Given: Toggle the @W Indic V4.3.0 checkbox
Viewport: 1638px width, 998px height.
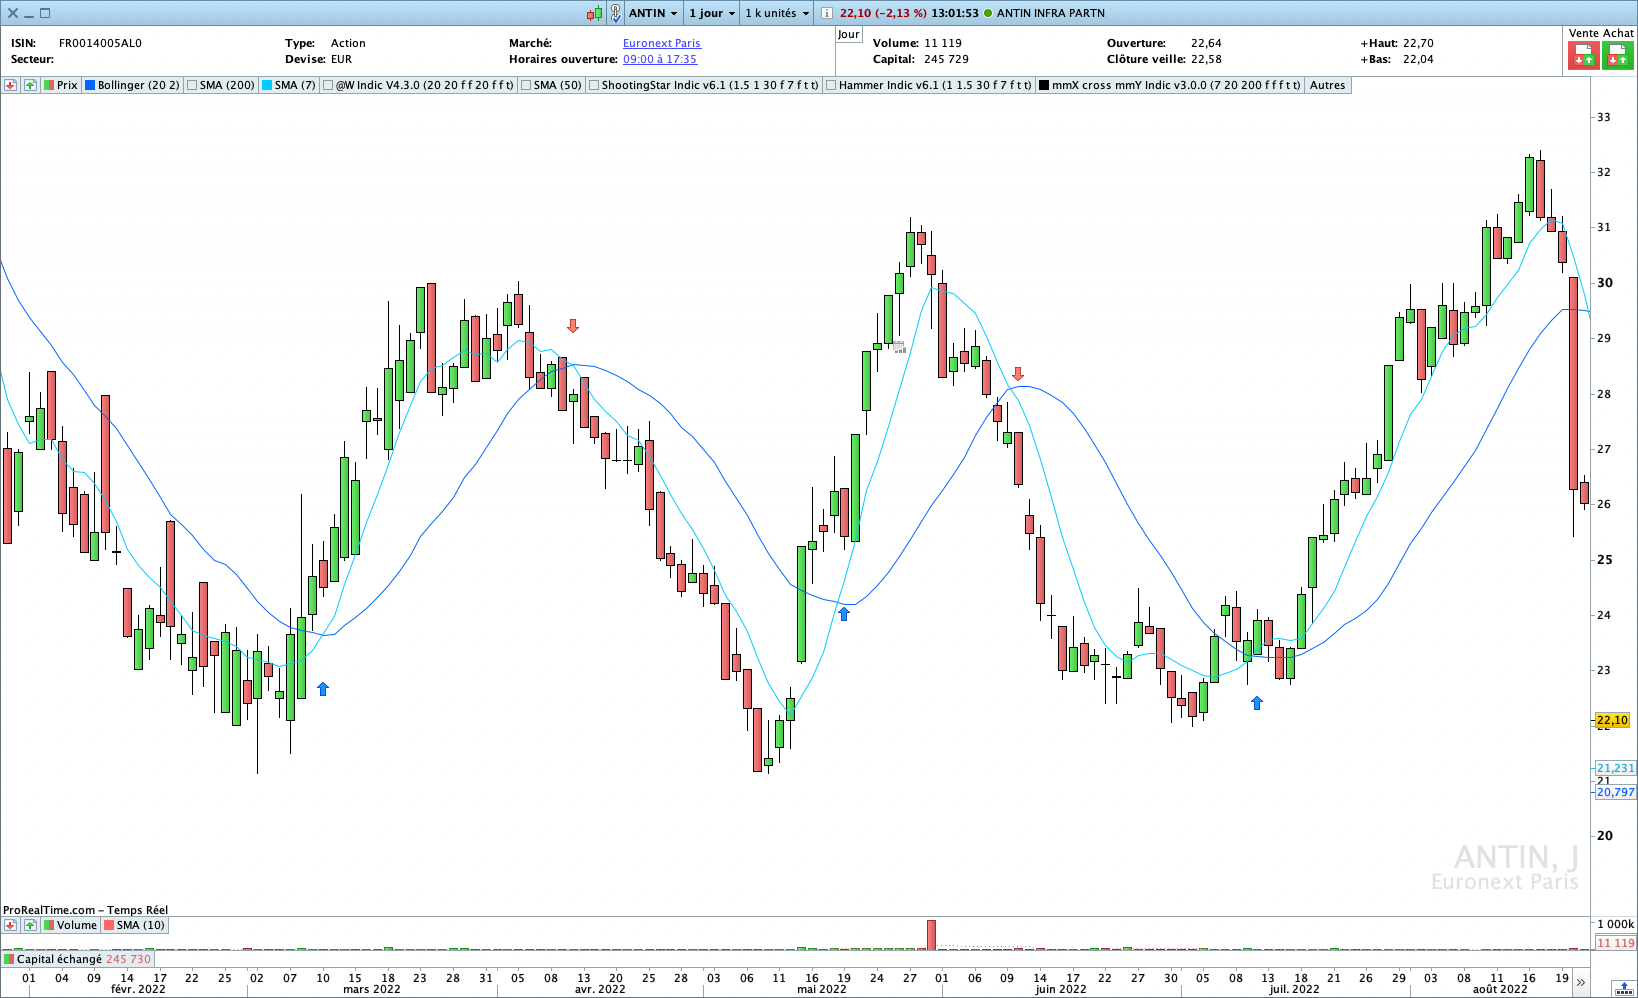Looking at the screenshot, I should tap(328, 85).
